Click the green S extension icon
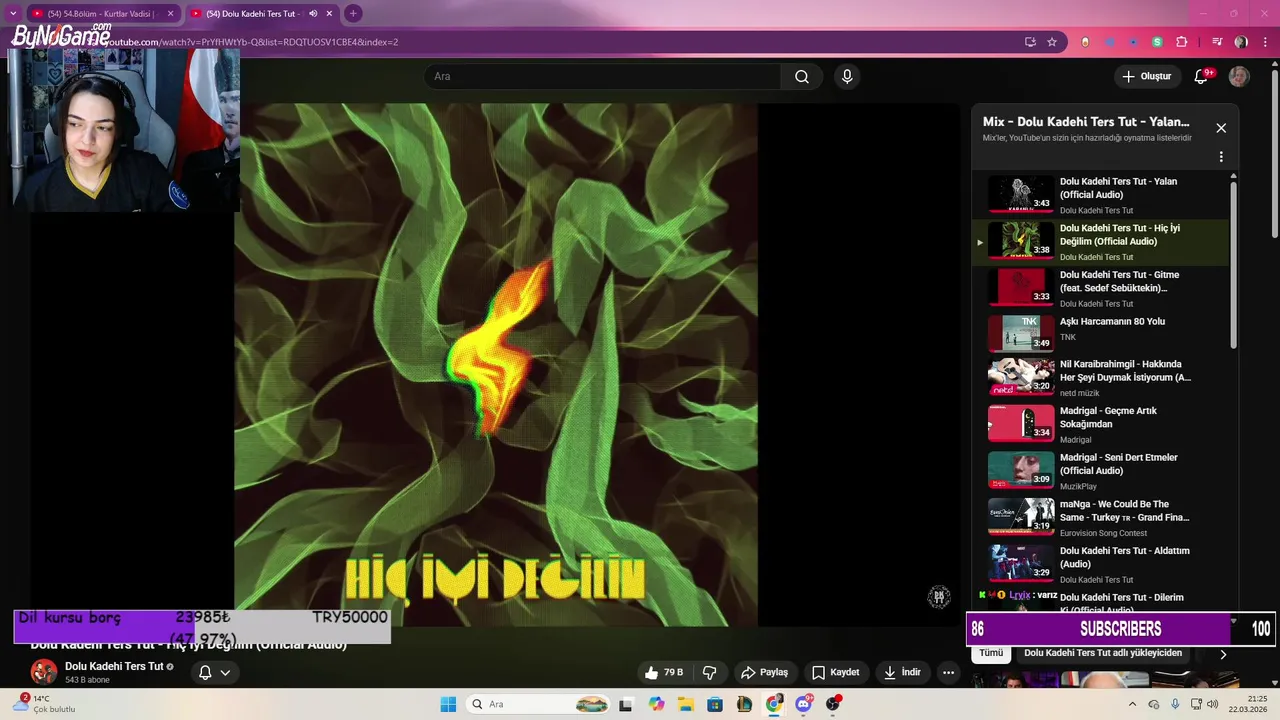The height and width of the screenshot is (720, 1280). [x=1157, y=42]
